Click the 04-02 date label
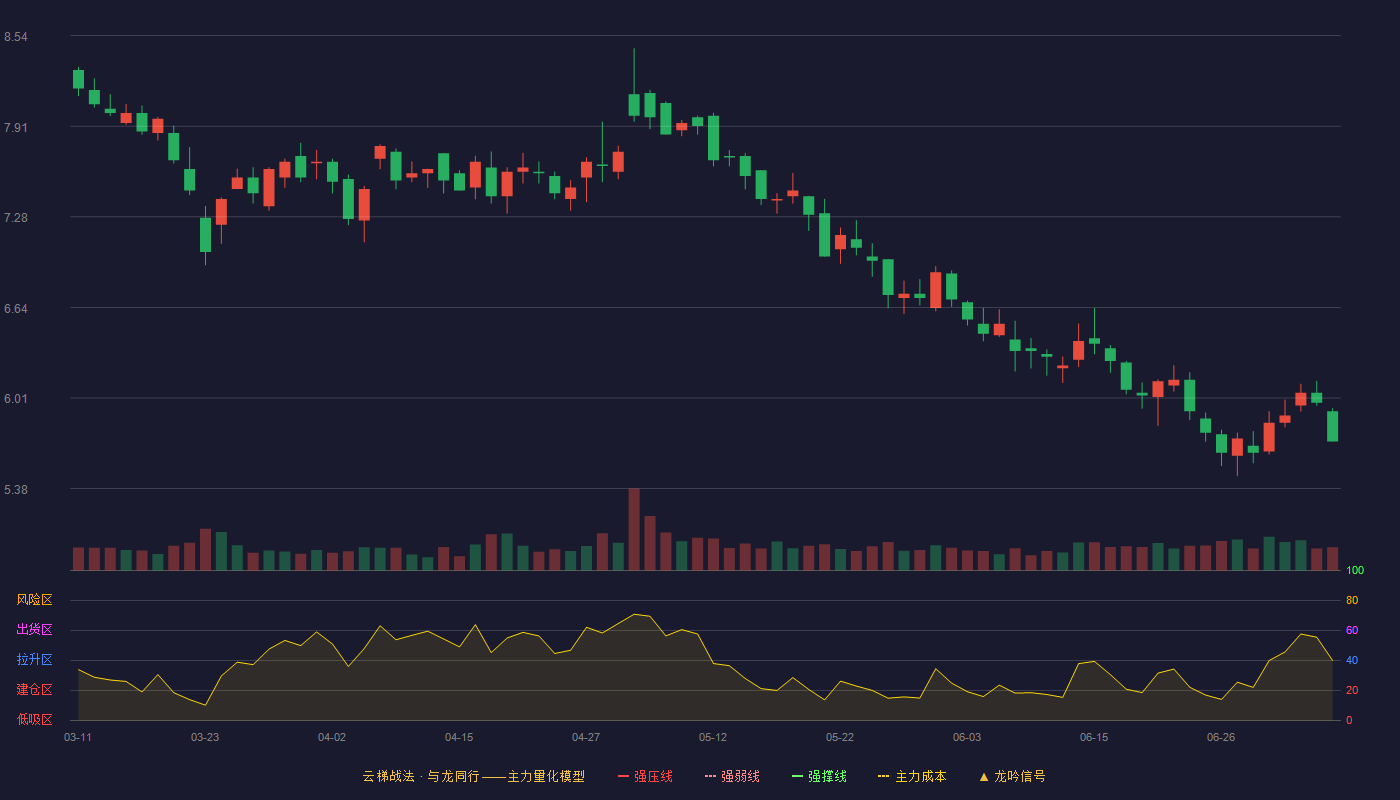The height and width of the screenshot is (800, 1400). click(x=332, y=737)
